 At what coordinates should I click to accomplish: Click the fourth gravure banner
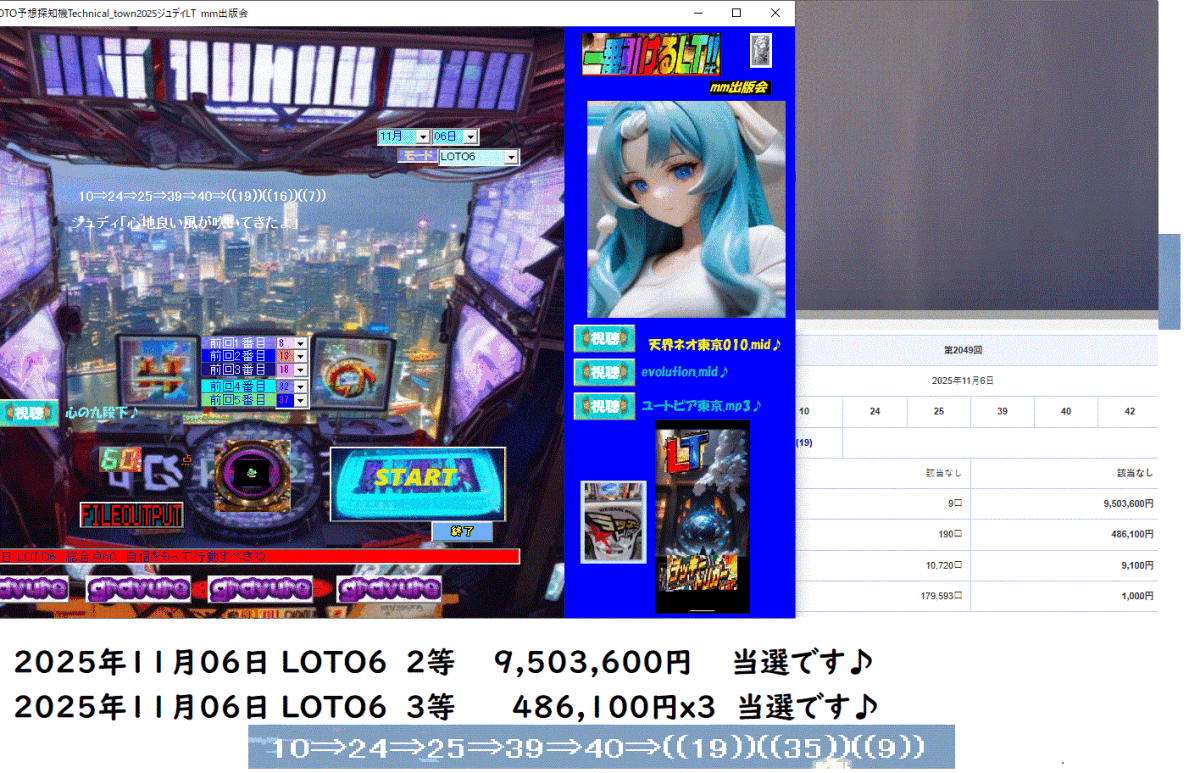click(x=389, y=588)
